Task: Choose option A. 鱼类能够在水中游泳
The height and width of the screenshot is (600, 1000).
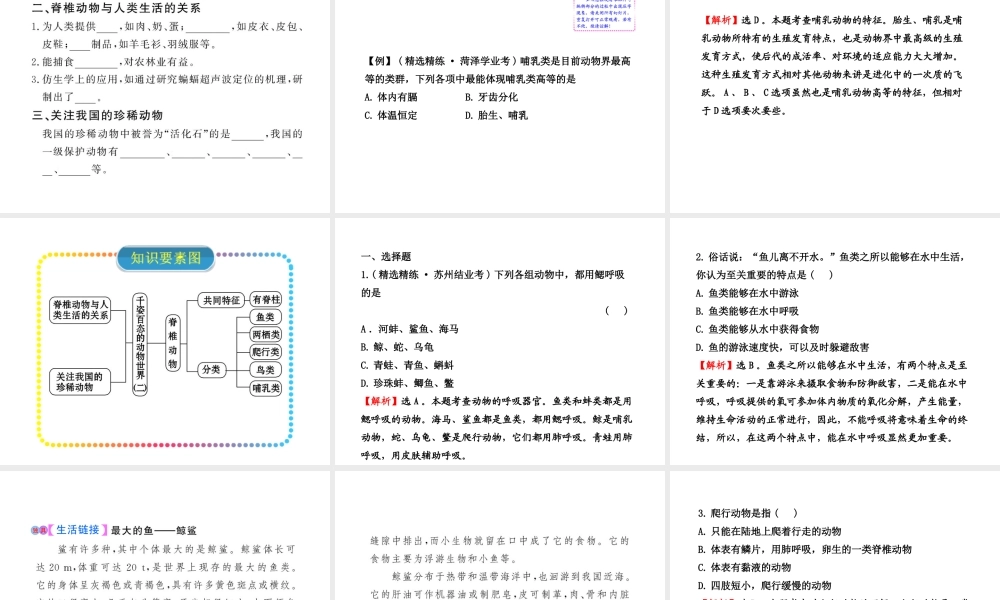Action: click(x=747, y=293)
